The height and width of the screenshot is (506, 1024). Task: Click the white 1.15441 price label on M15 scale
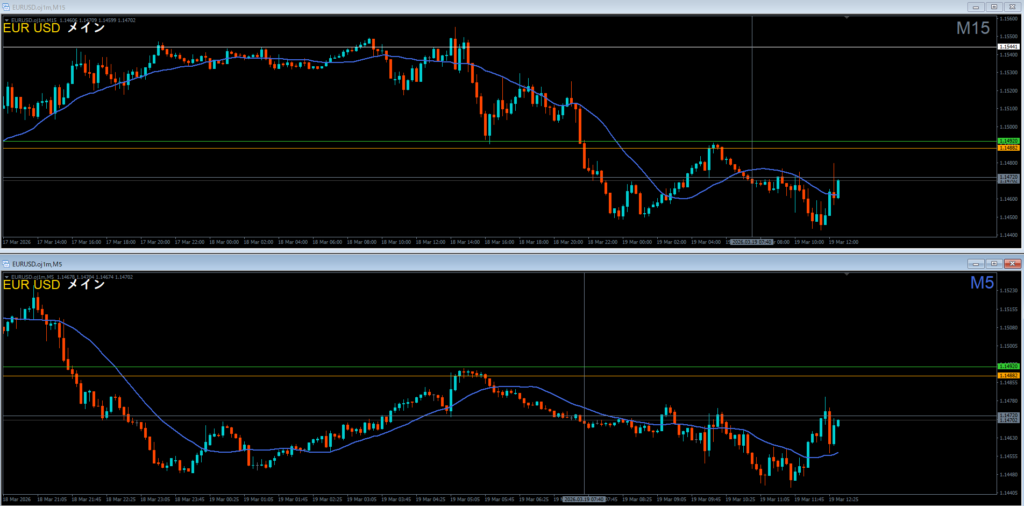coord(1008,47)
